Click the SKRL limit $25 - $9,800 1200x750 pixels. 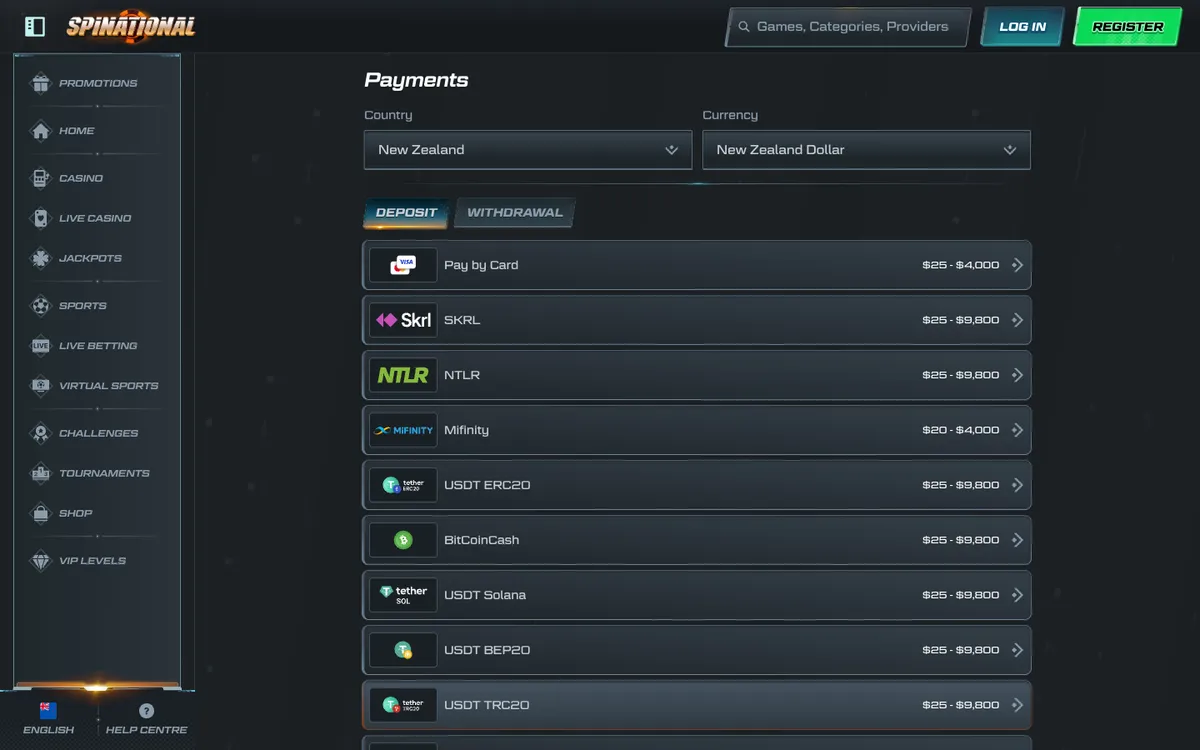coord(961,320)
